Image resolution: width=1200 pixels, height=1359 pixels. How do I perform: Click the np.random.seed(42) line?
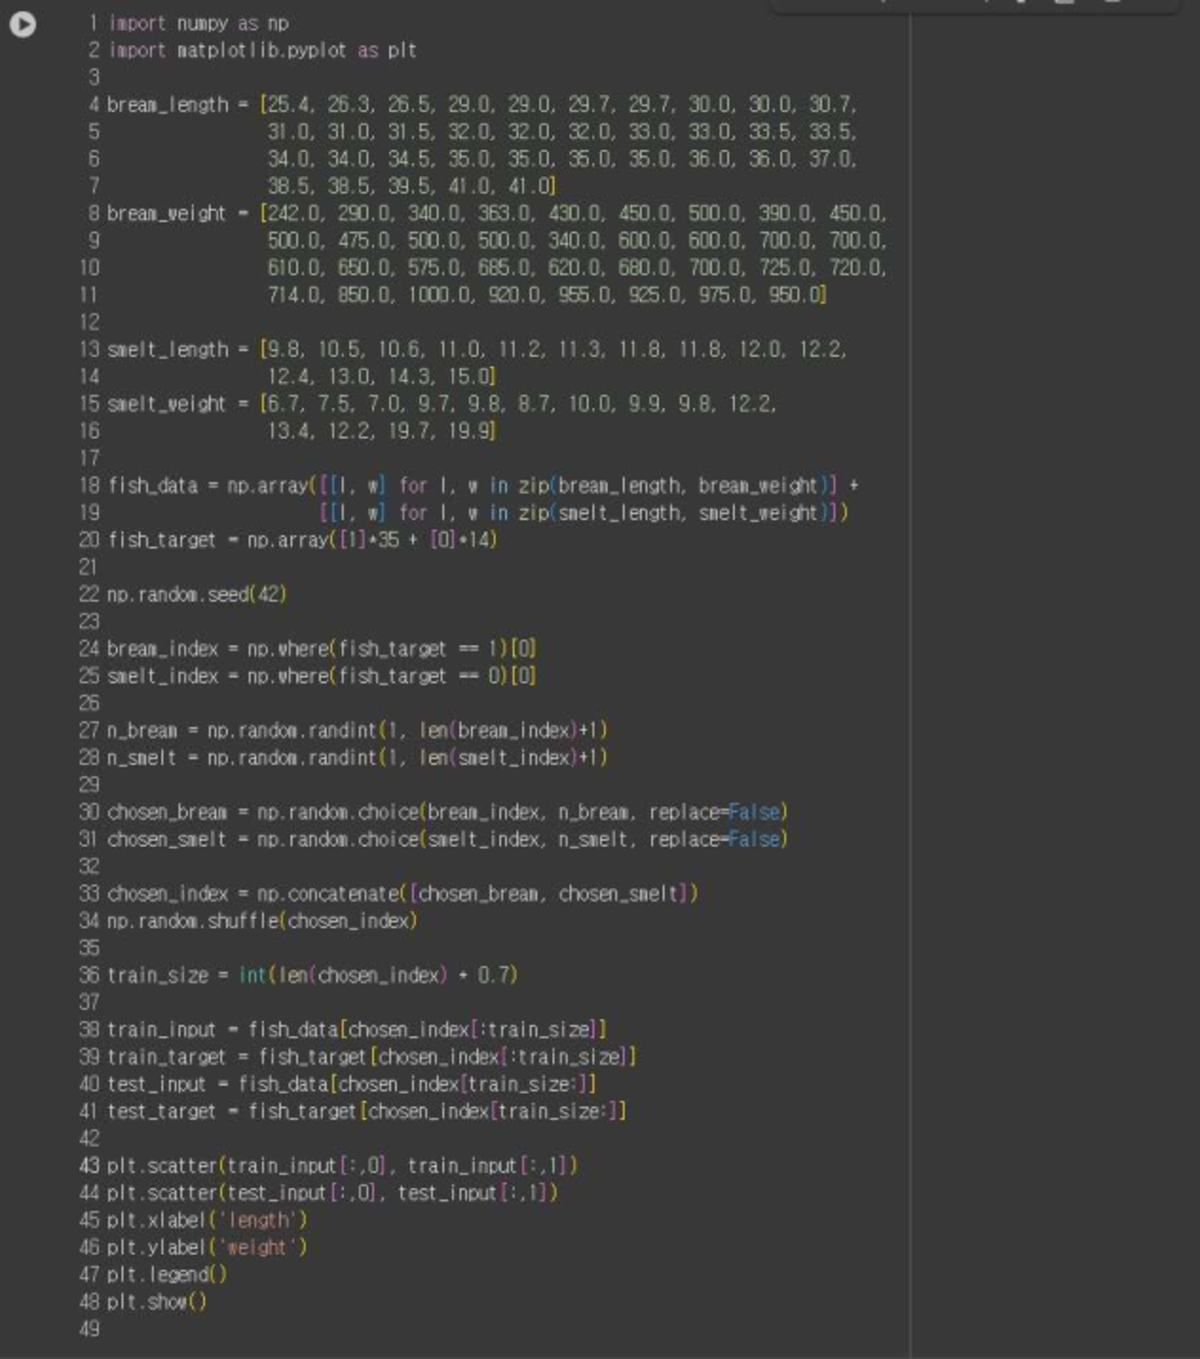coord(196,595)
